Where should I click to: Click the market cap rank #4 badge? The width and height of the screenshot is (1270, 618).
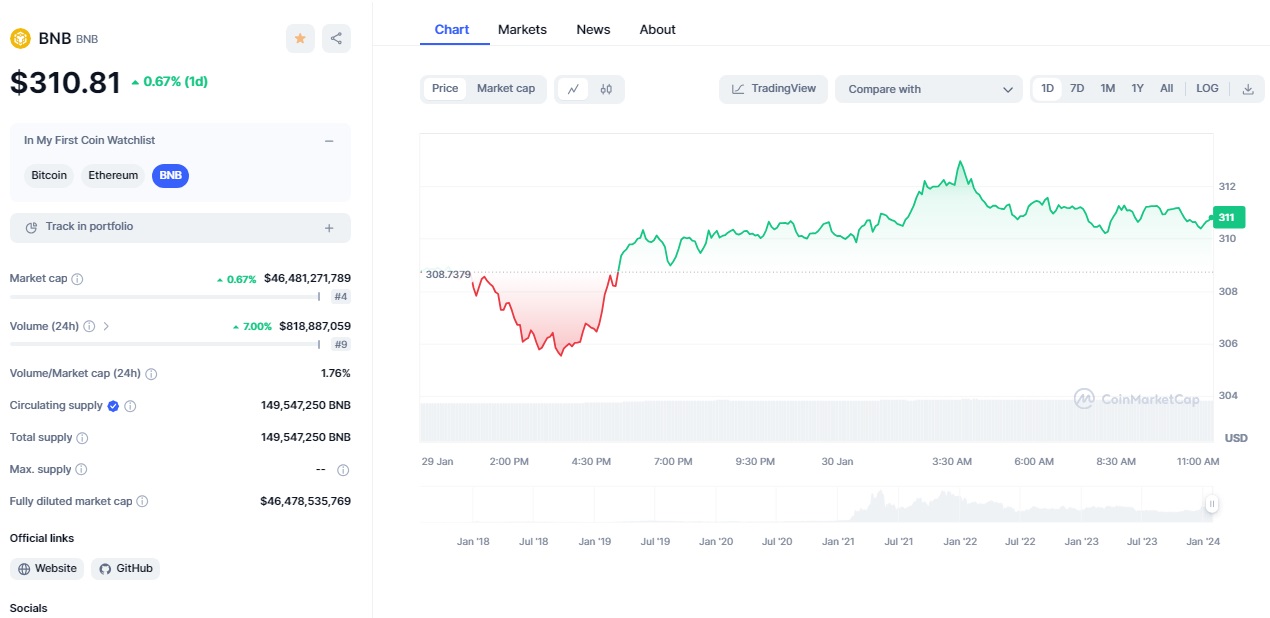[x=341, y=297]
